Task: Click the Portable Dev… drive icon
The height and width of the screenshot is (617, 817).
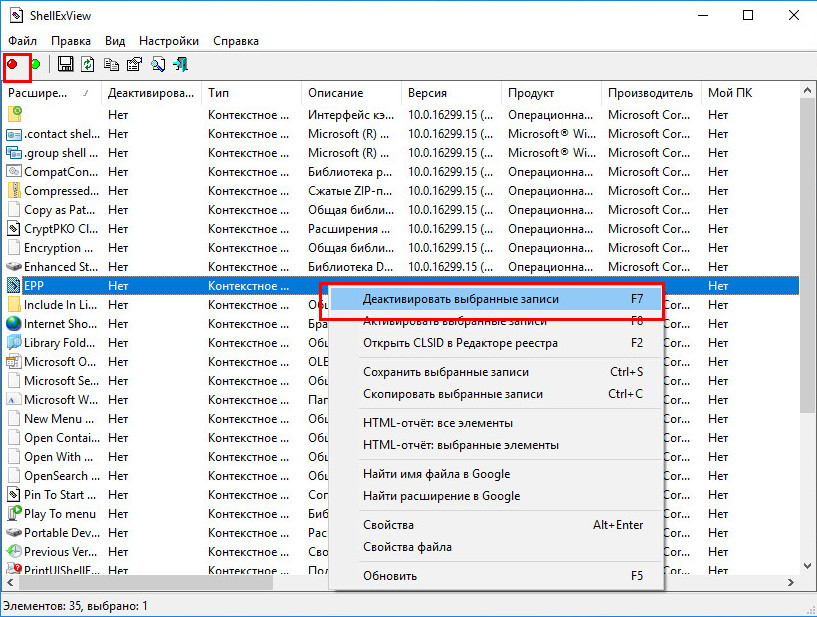Action: (x=14, y=533)
